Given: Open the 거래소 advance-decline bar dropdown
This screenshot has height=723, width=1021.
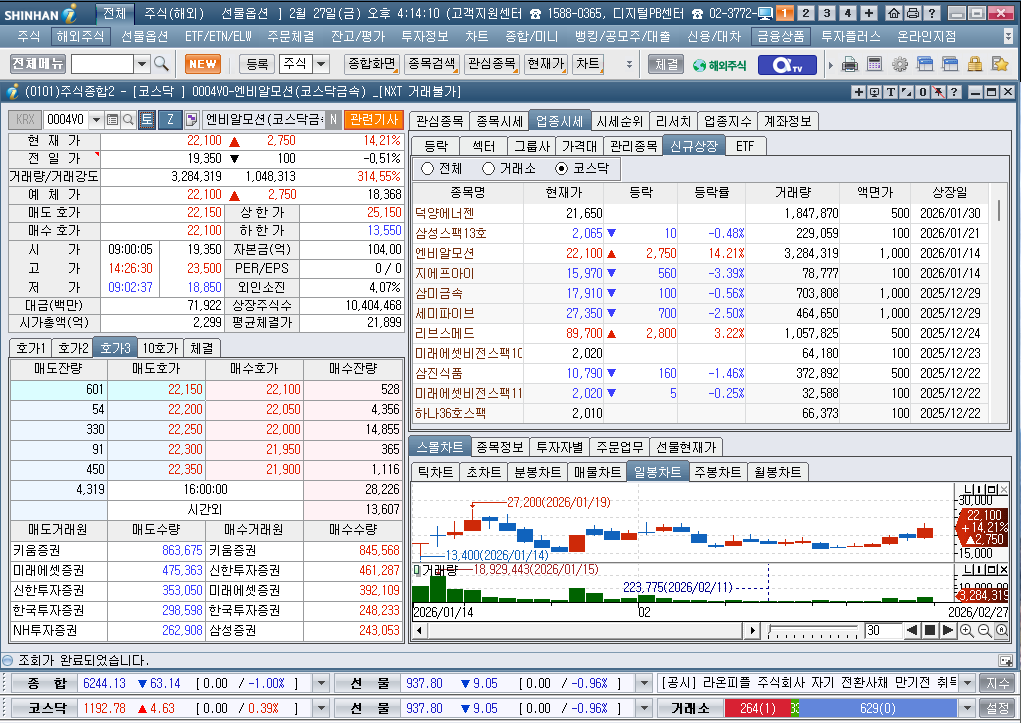Looking at the screenshot, I should [967, 708].
